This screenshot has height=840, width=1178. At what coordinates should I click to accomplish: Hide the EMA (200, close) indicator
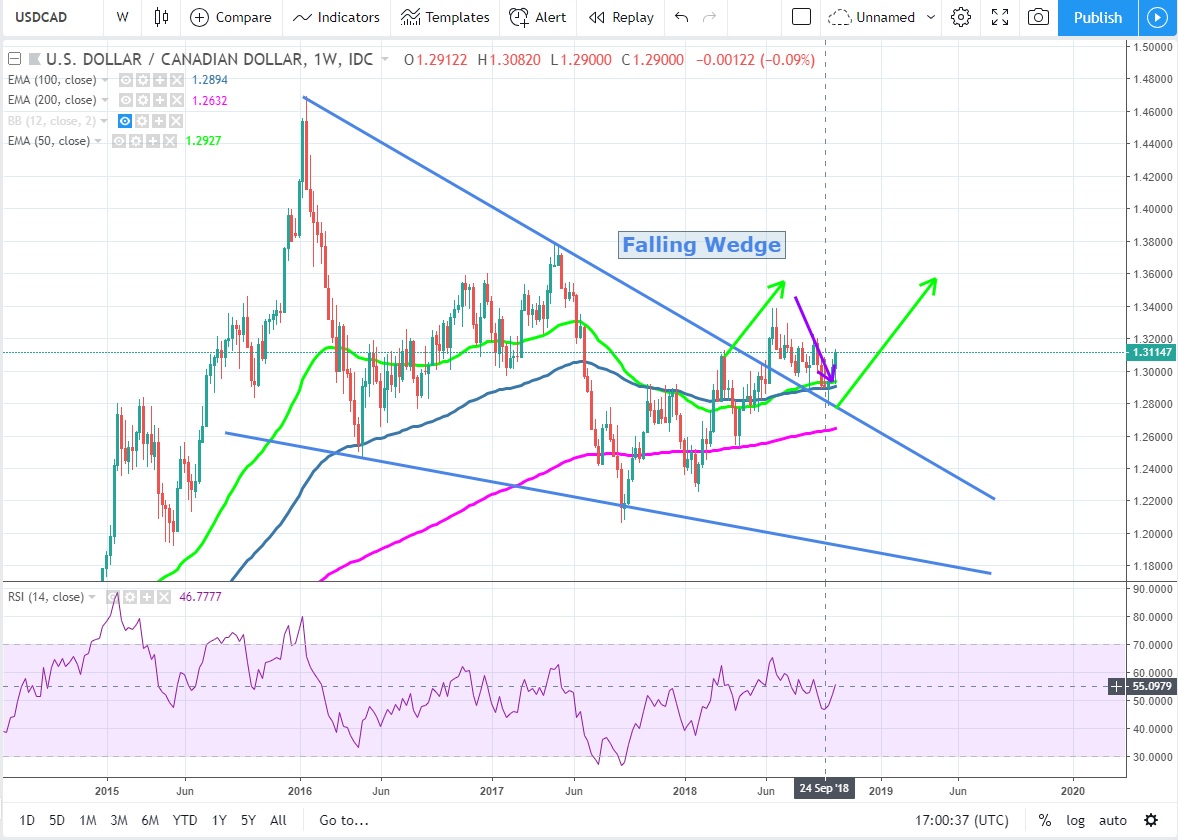pos(126,100)
